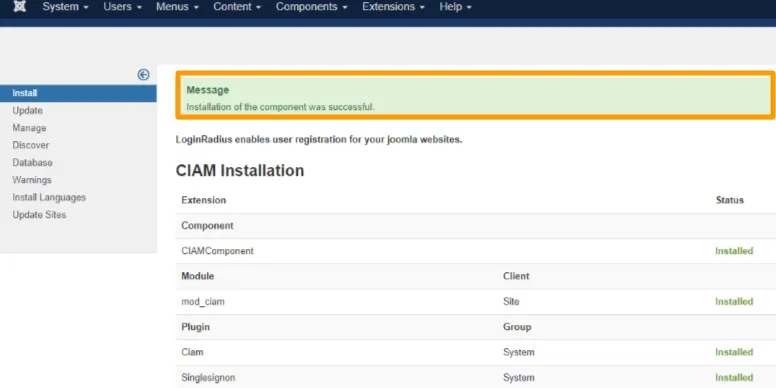Click the Site client cell
776x388 pixels.
pyautogui.click(x=511, y=301)
